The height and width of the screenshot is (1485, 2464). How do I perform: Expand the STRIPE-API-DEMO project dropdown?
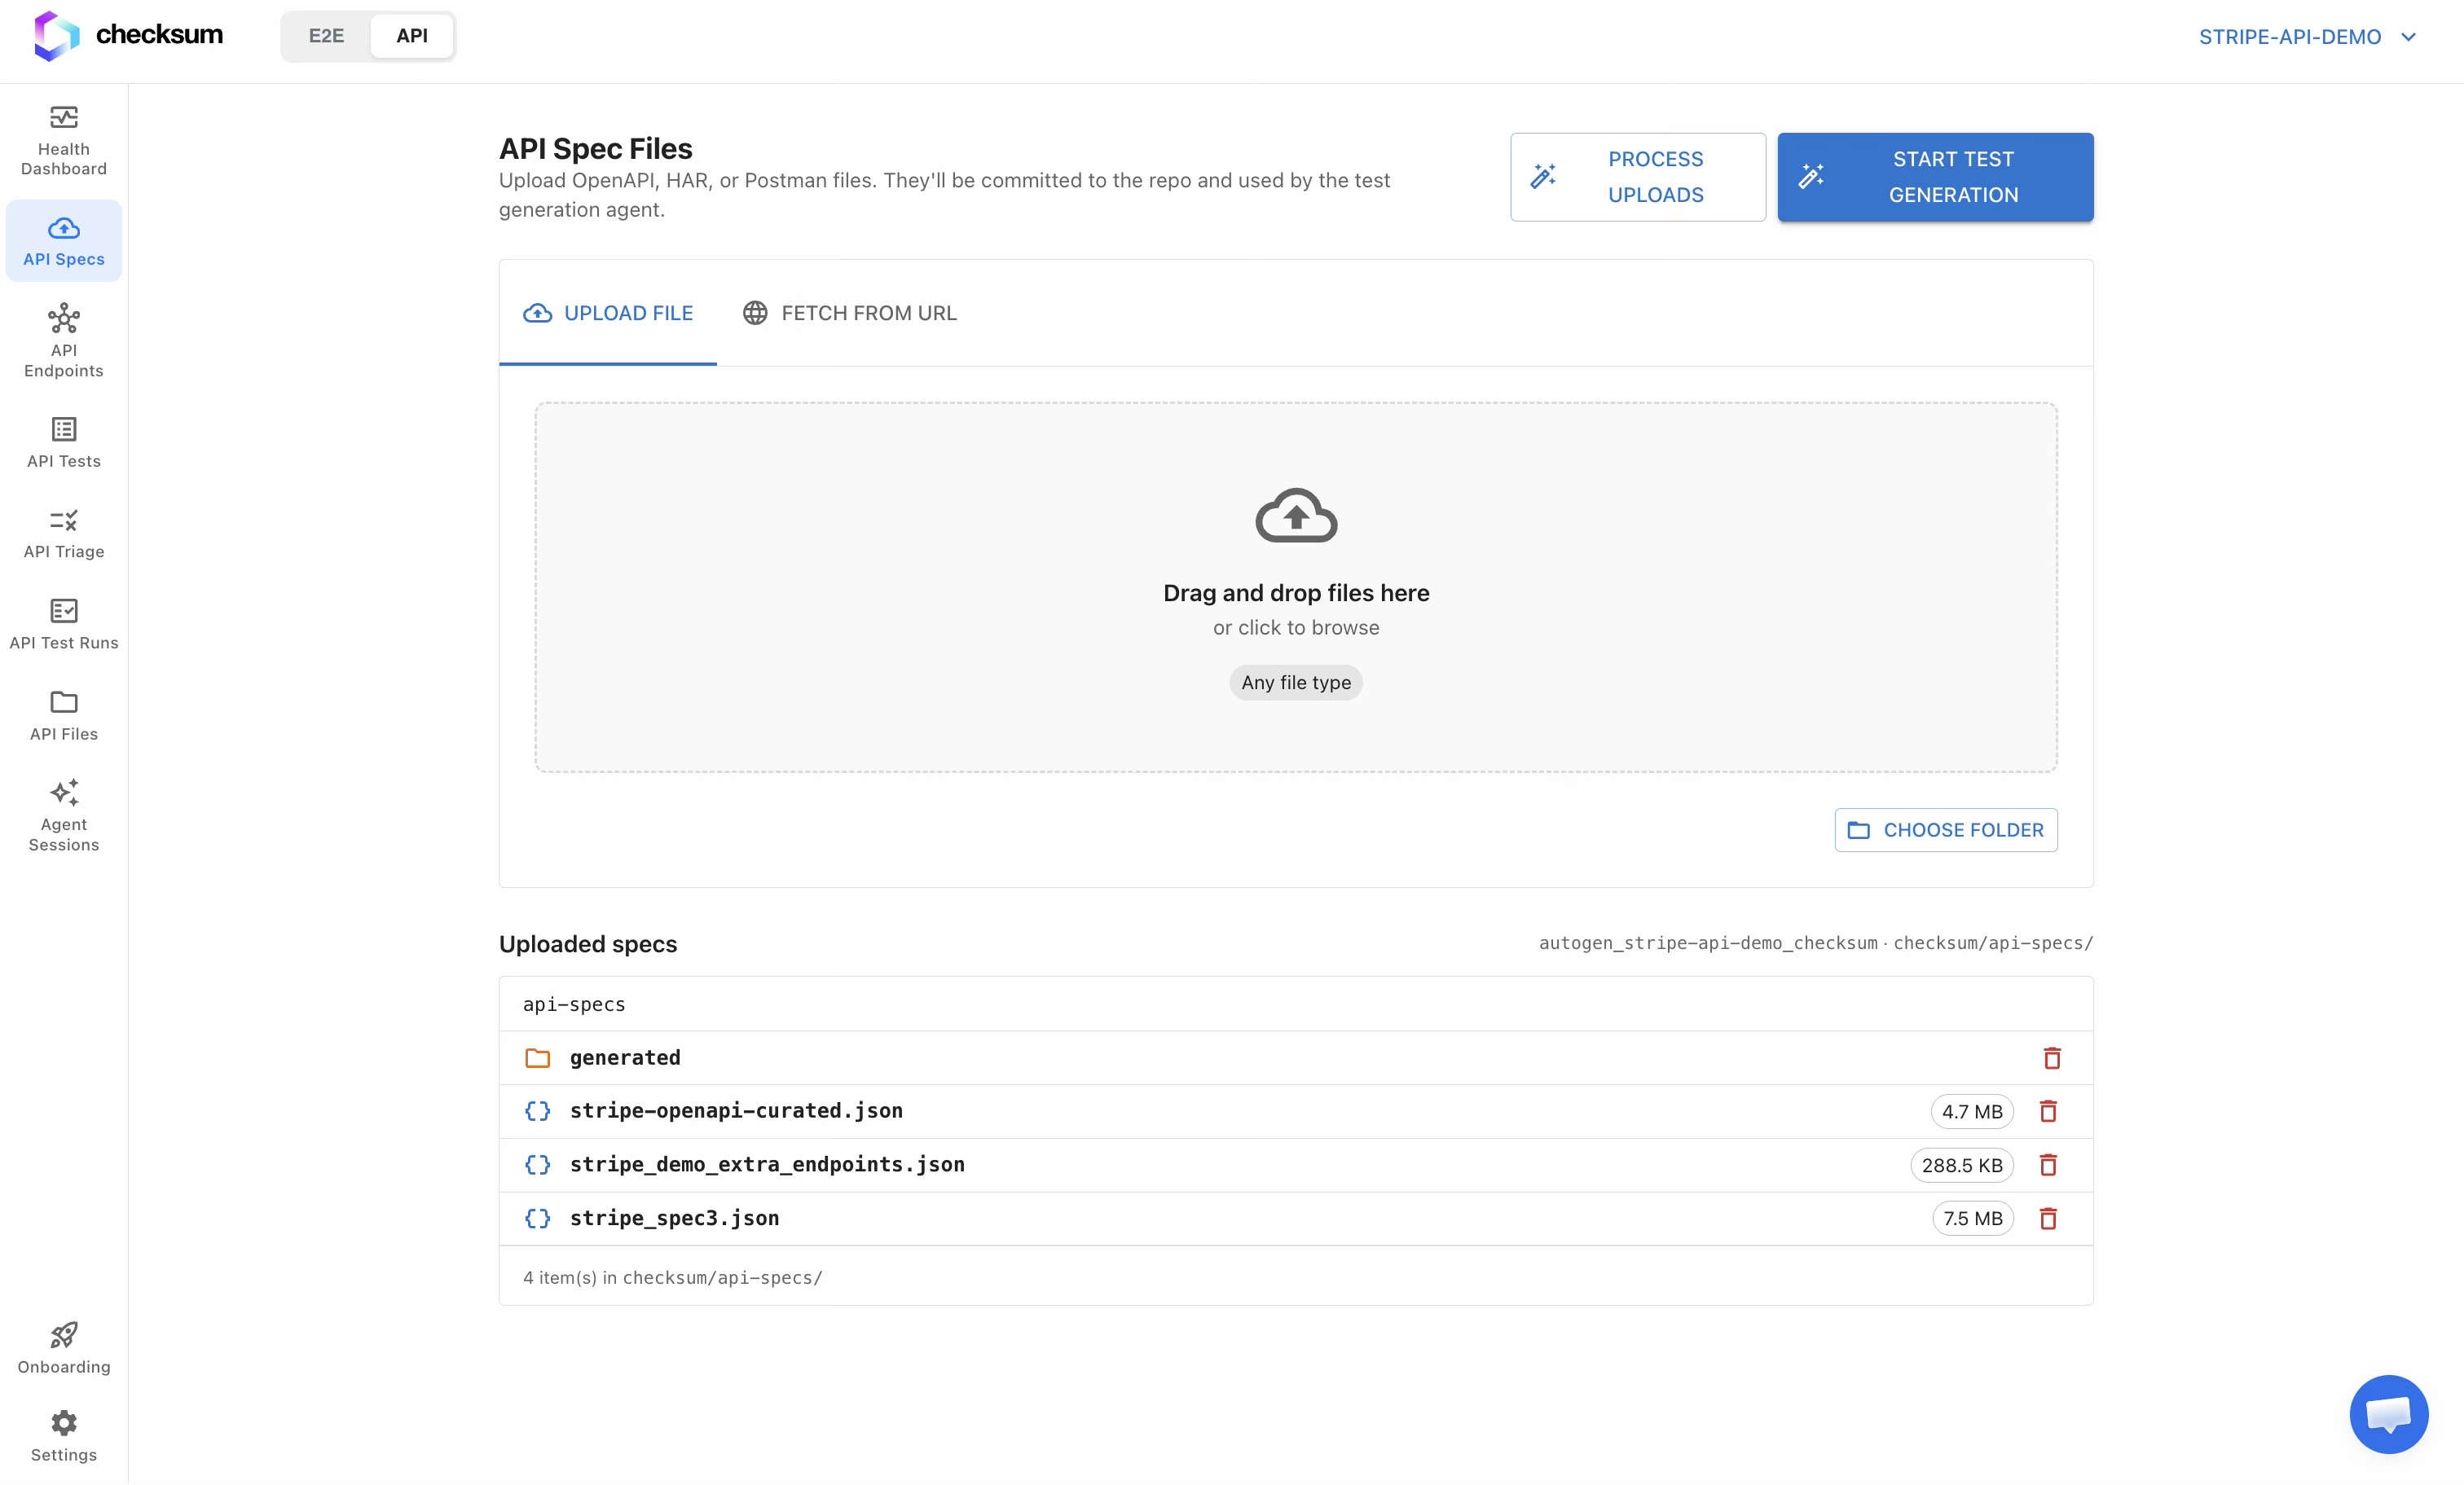pyautogui.click(x=2307, y=37)
